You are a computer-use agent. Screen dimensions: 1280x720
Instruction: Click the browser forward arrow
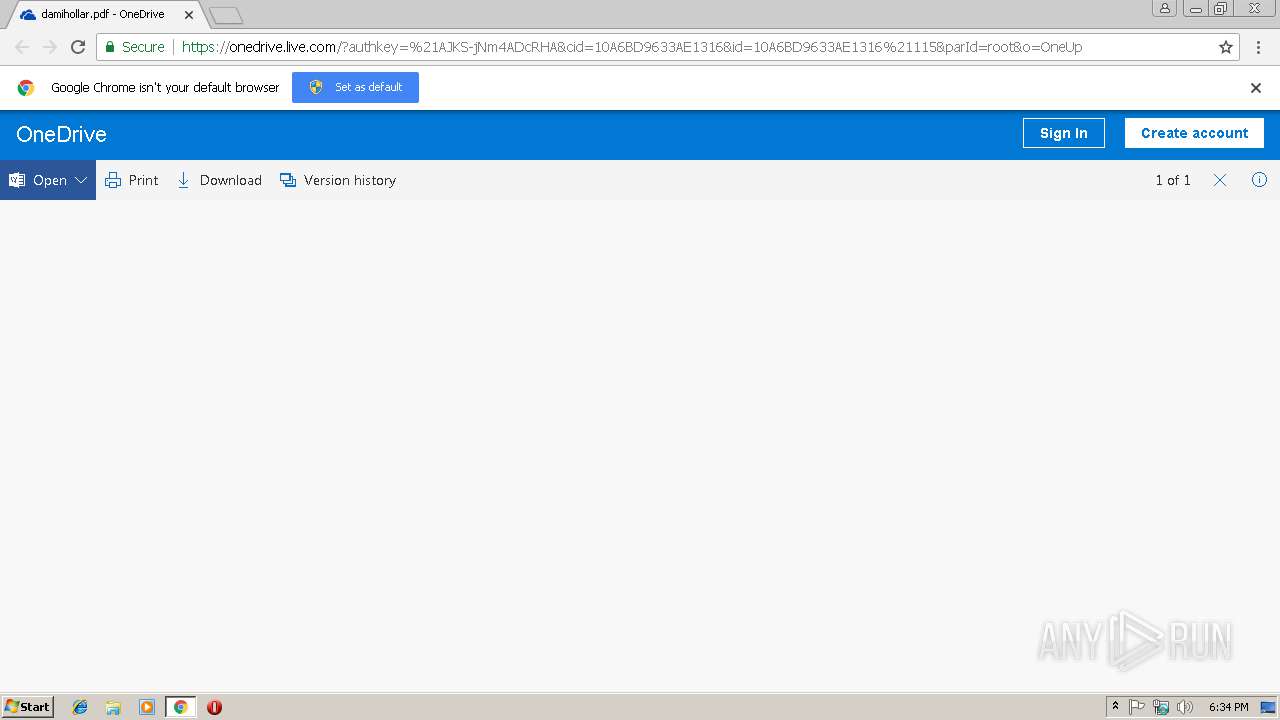(50, 47)
